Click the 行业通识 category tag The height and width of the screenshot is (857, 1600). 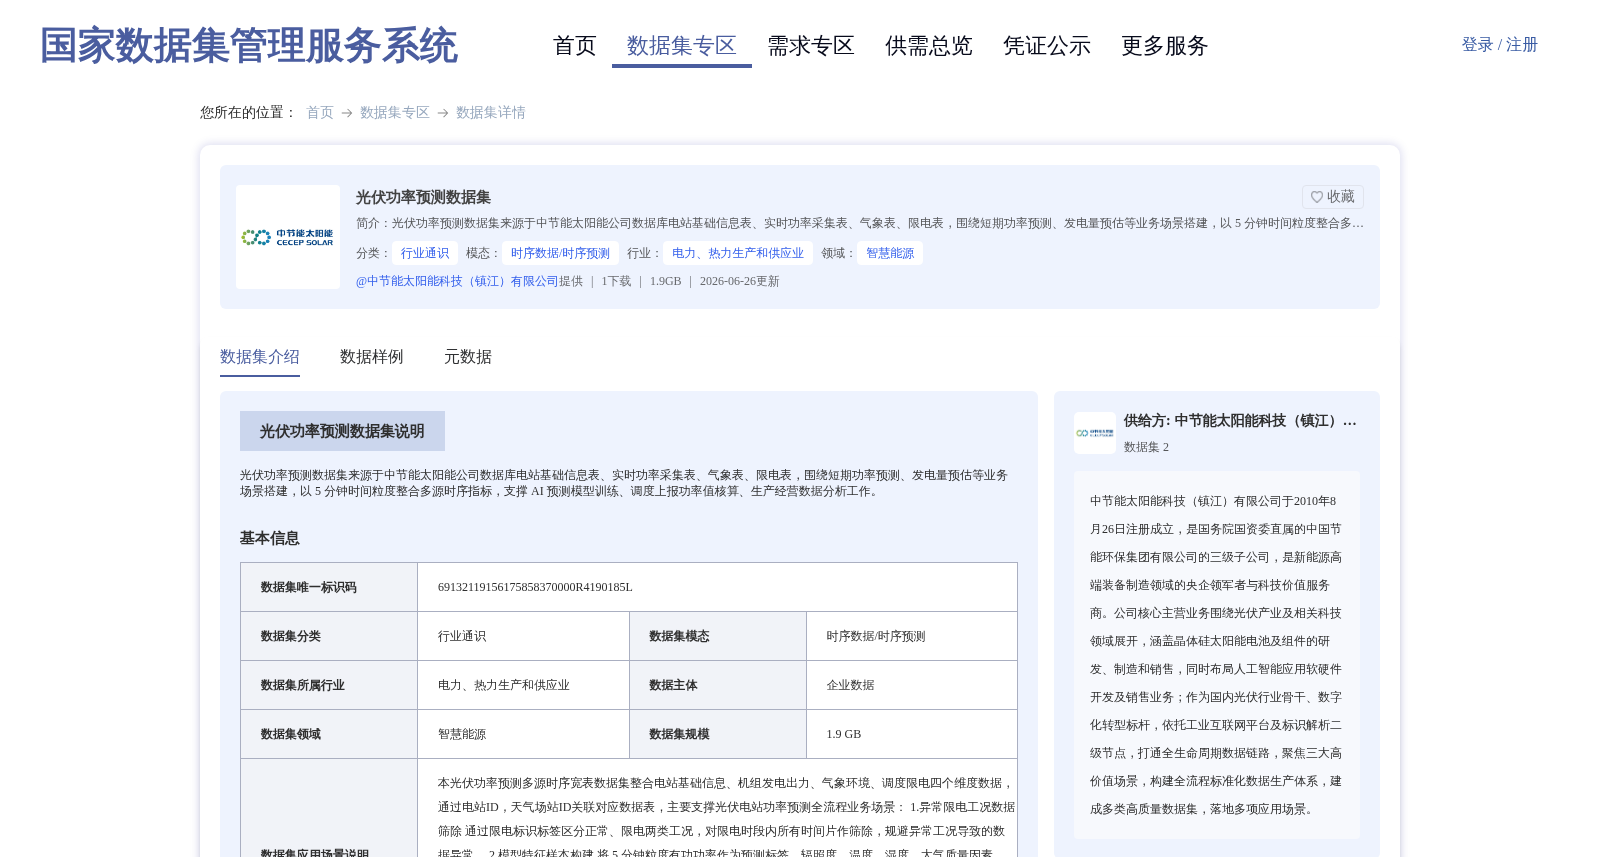click(425, 253)
